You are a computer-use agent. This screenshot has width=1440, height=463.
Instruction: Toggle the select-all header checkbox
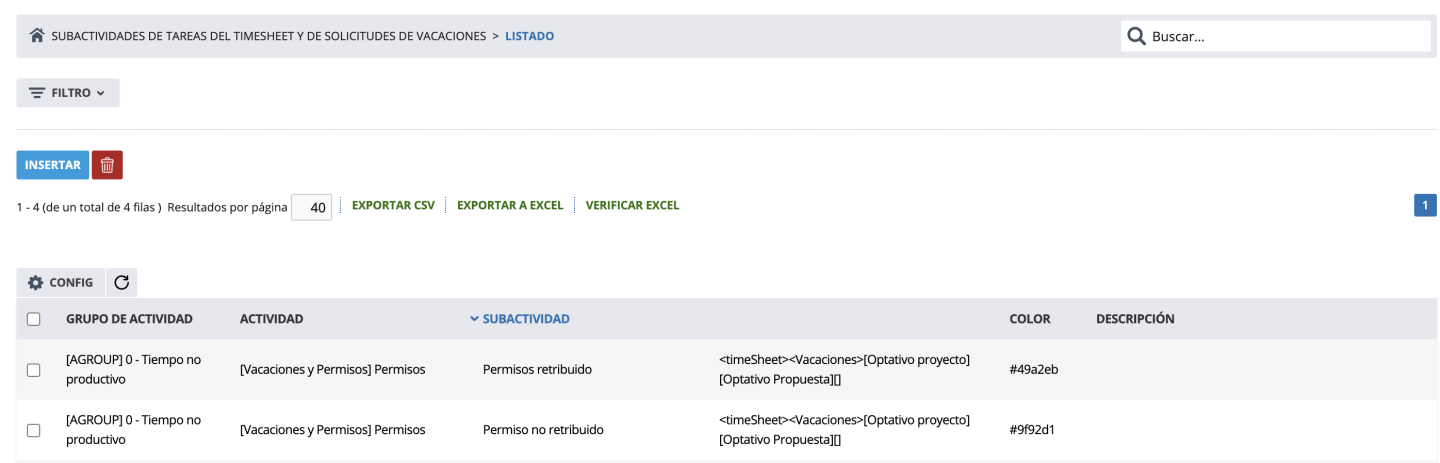[34, 319]
